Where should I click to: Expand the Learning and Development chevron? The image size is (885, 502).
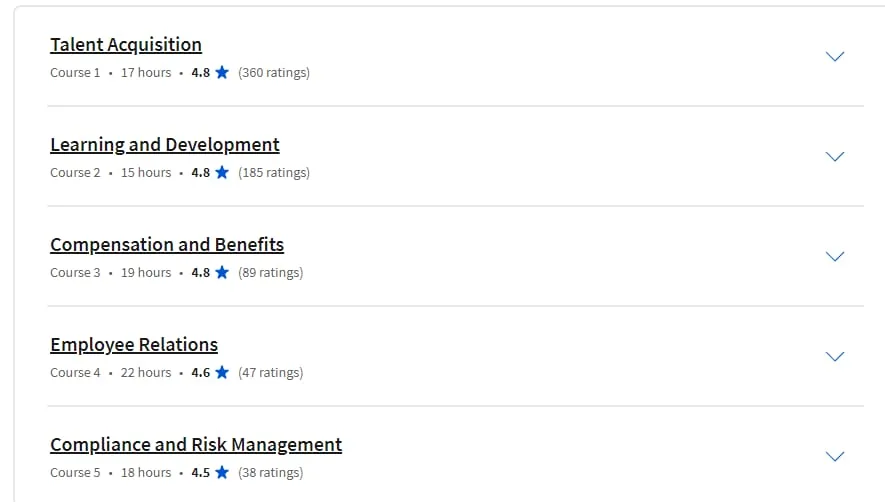click(x=835, y=156)
